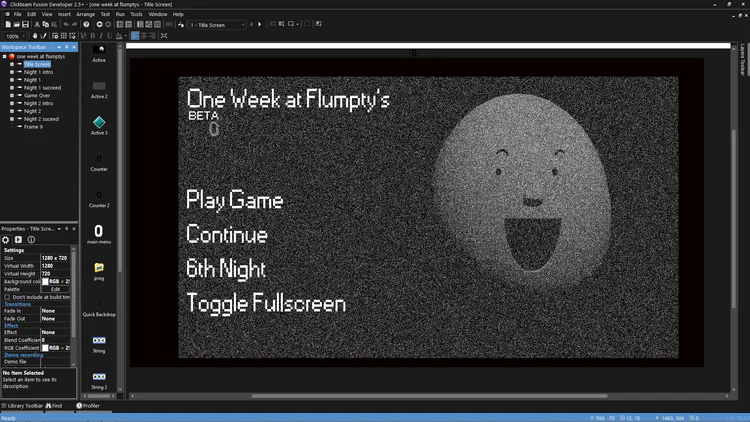This screenshot has width=750, height=422.
Task: Open the Runtime options properties tab
Action: coord(18,240)
